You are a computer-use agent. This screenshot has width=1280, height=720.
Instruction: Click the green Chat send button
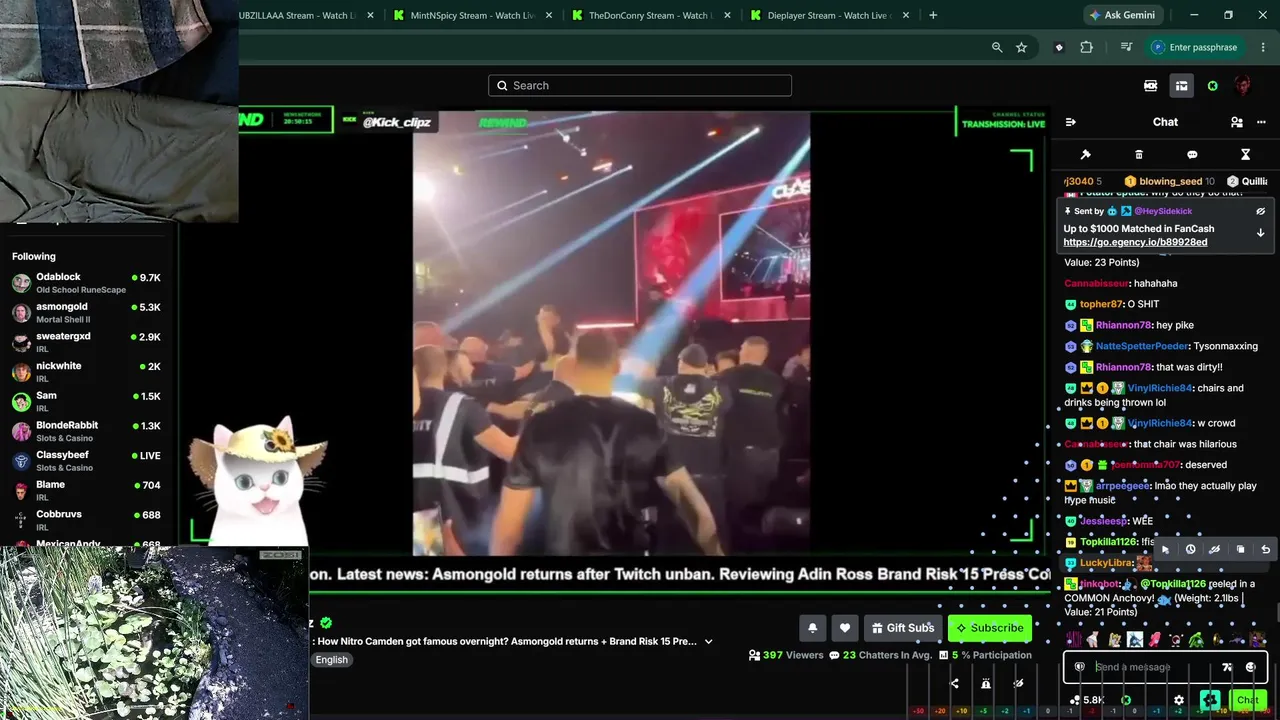click(x=1247, y=700)
